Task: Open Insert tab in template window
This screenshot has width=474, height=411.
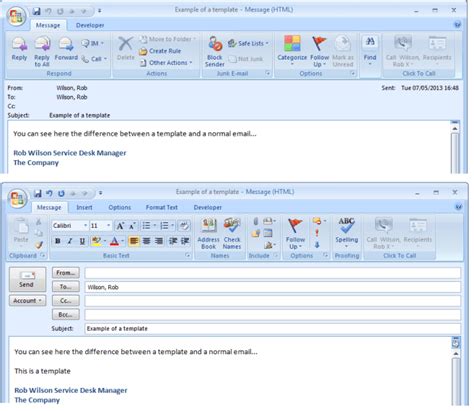Action: 84,207
